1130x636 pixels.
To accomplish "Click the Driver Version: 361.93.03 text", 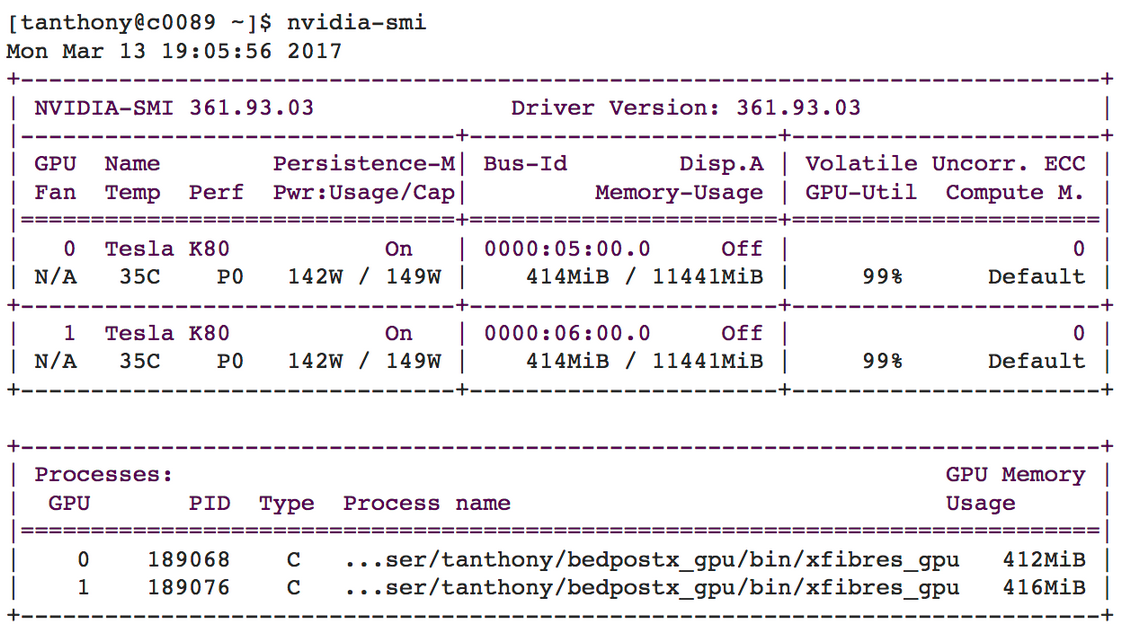I will click(685, 108).
